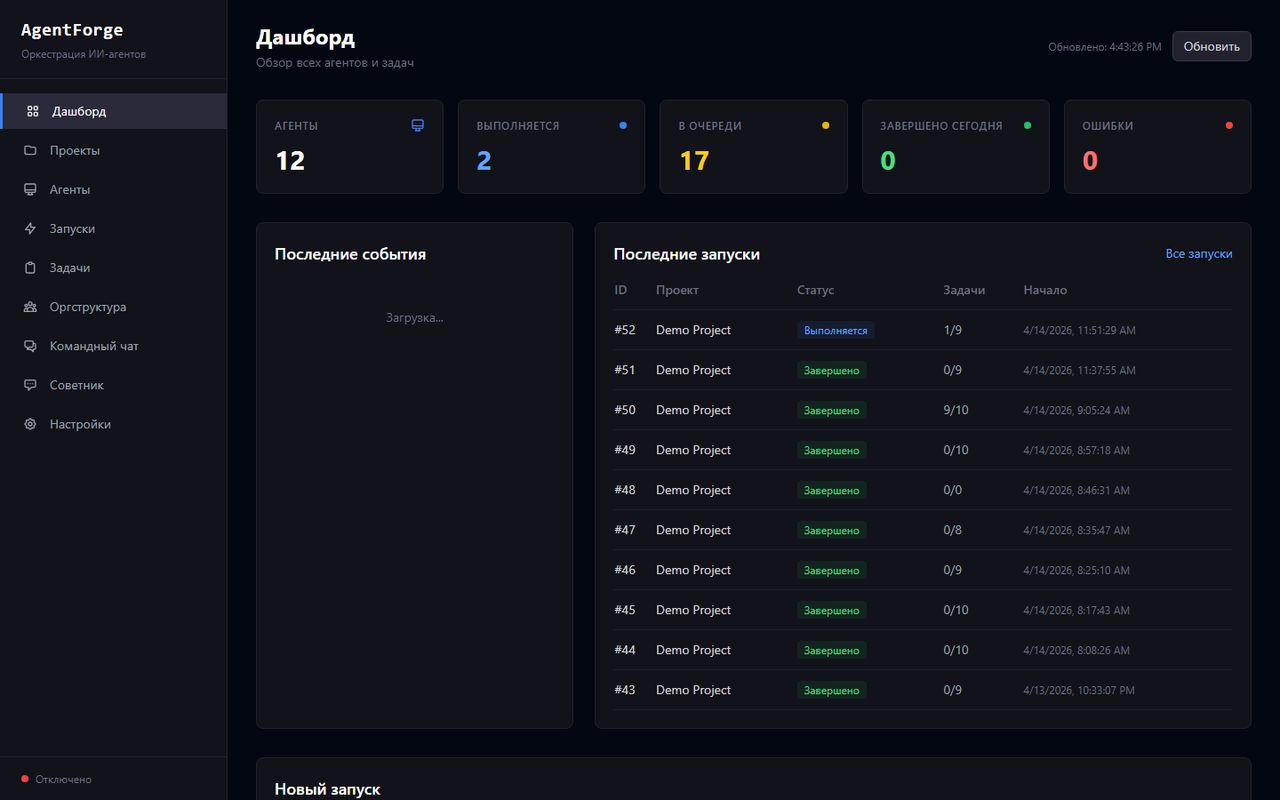Image resolution: width=1280 pixels, height=800 pixels.
Task: Click the Советник message icon
Action: coord(30,385)
